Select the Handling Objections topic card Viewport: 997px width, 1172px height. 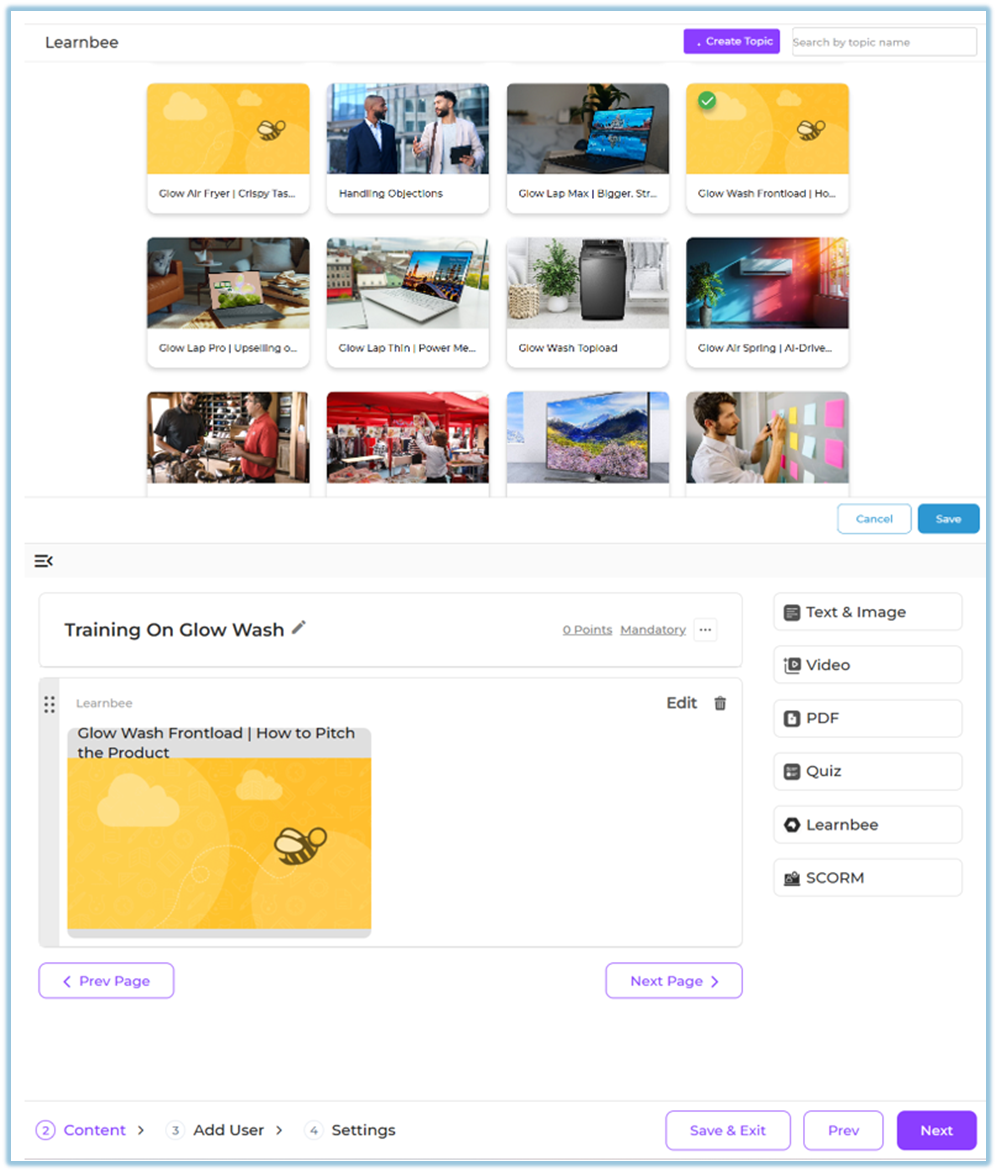[x=407, y=147]
